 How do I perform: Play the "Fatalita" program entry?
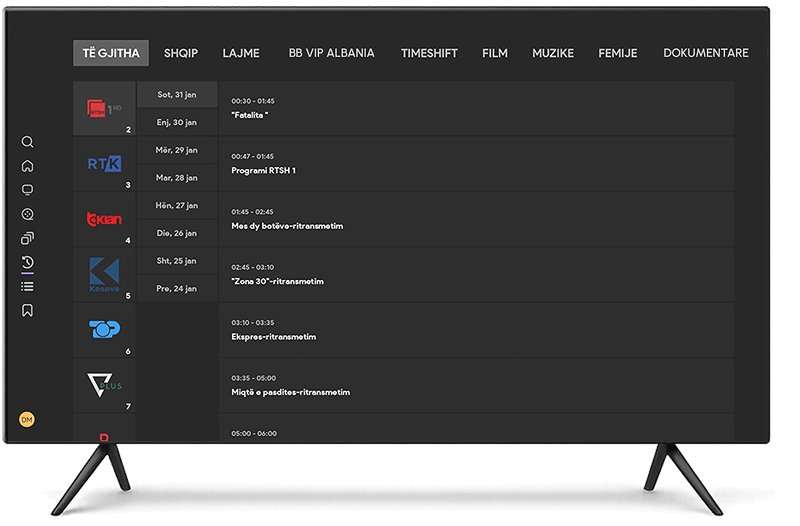pos(476,108)
